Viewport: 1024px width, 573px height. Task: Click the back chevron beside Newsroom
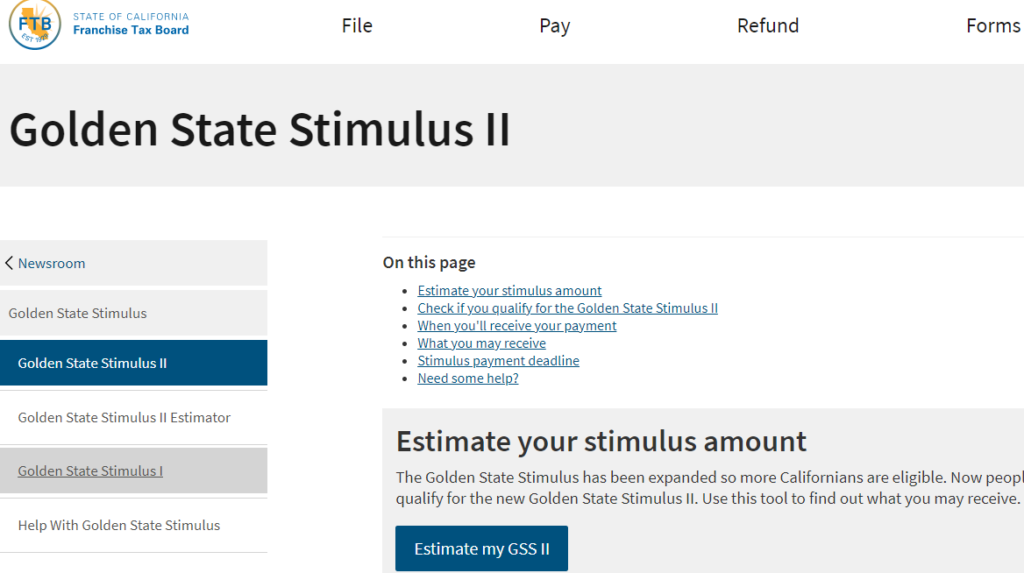(x=9, y=263)
